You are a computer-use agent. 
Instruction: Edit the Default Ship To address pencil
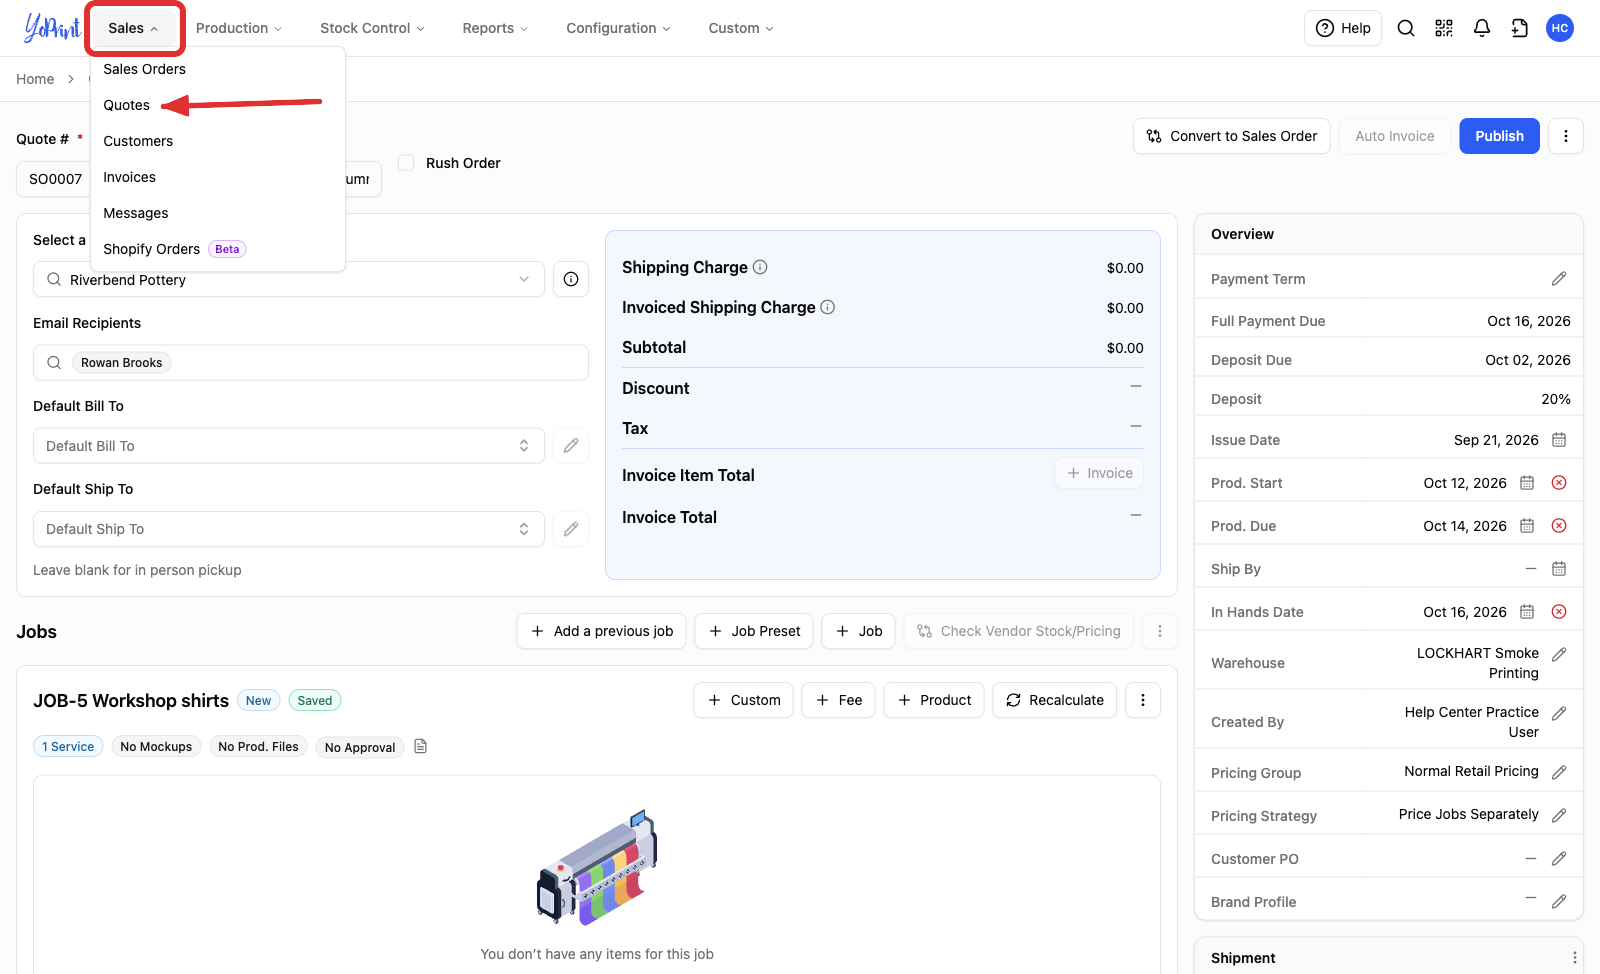coord(571,529)
